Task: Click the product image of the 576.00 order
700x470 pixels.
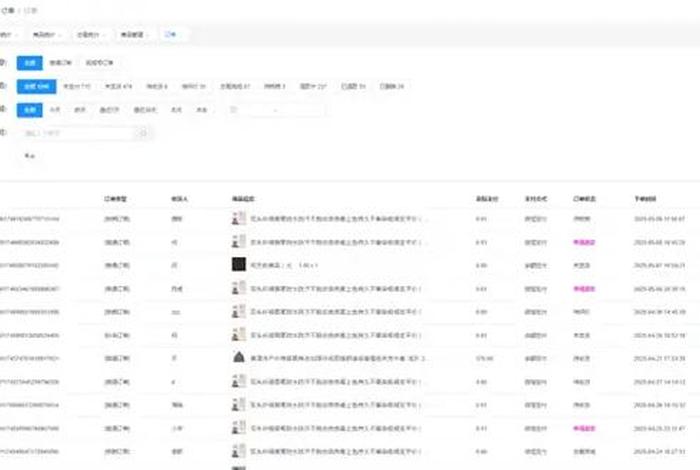Action: coord(239,357)
